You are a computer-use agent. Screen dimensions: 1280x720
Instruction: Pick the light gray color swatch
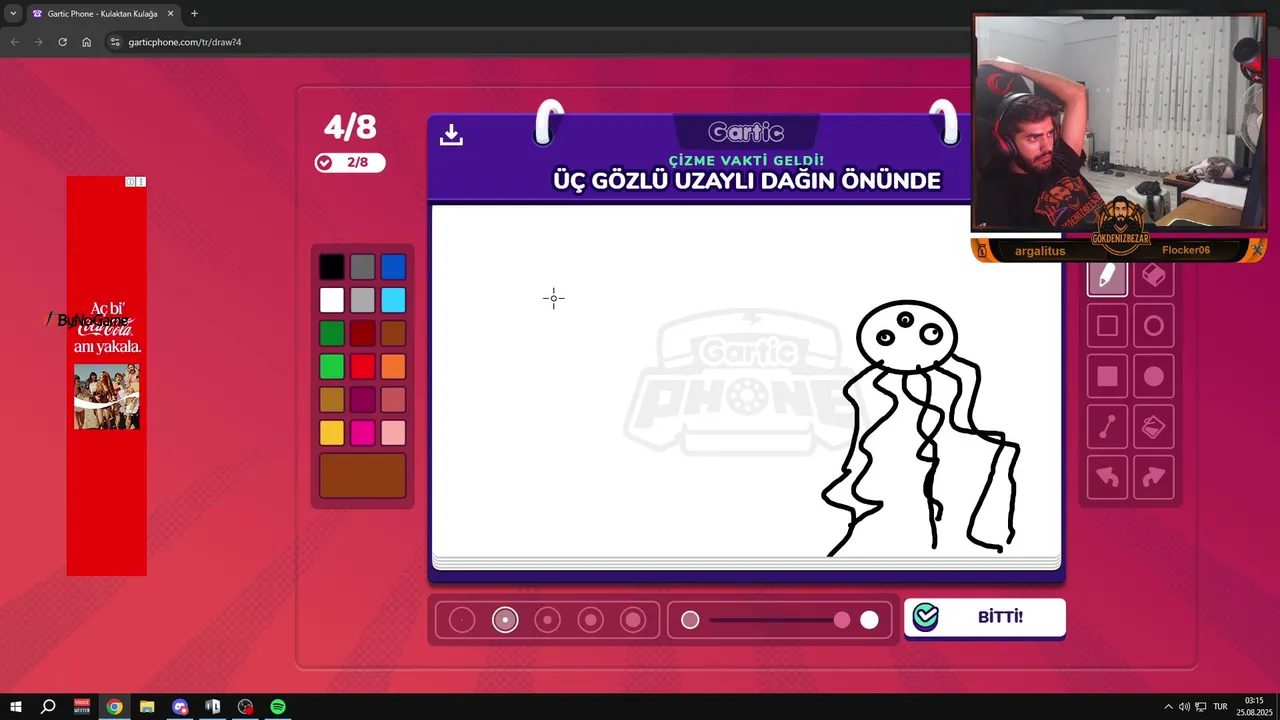[x=363, y=300]
